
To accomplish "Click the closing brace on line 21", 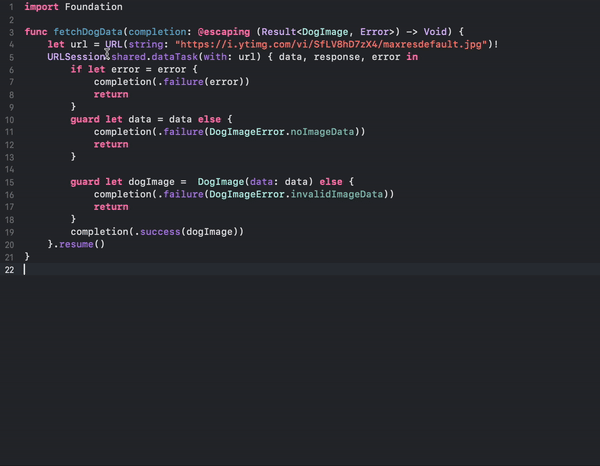I will (x=27, y=257).
